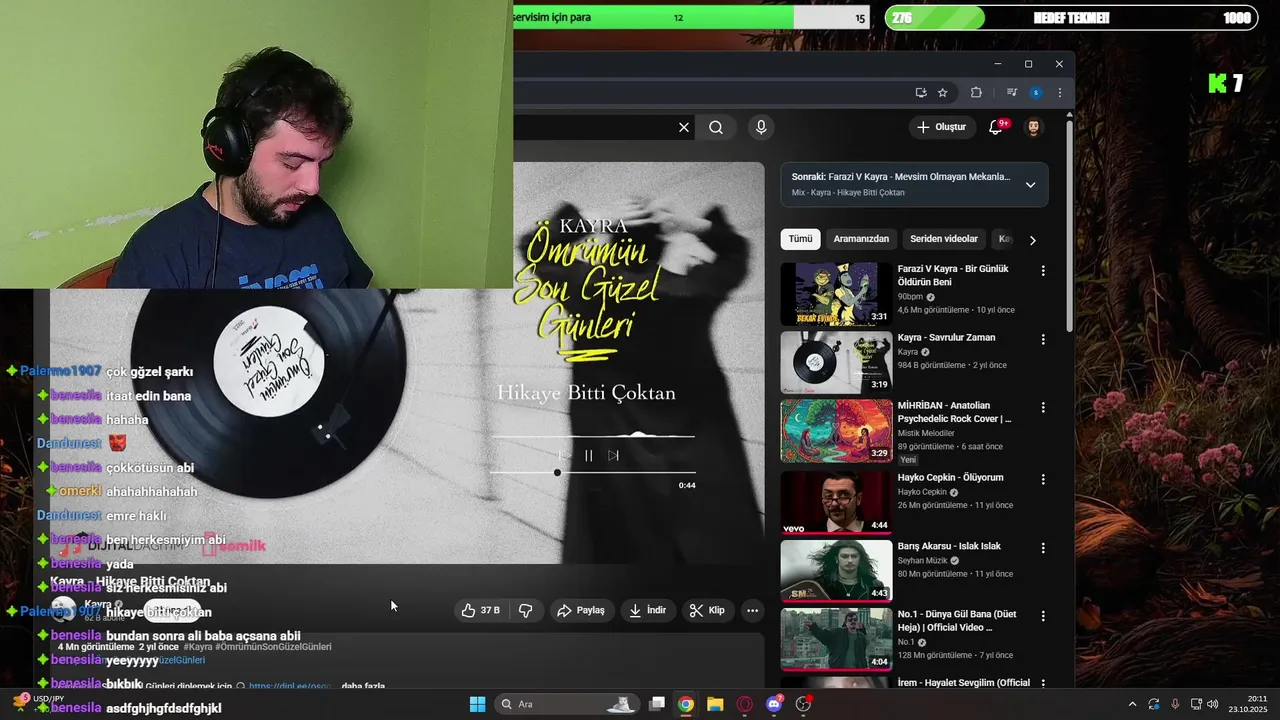Image resolution: width=1280 pixels, height=720 pixels.
Task: Click the Mistik Melodiler channel name
Action: [926, 433]
